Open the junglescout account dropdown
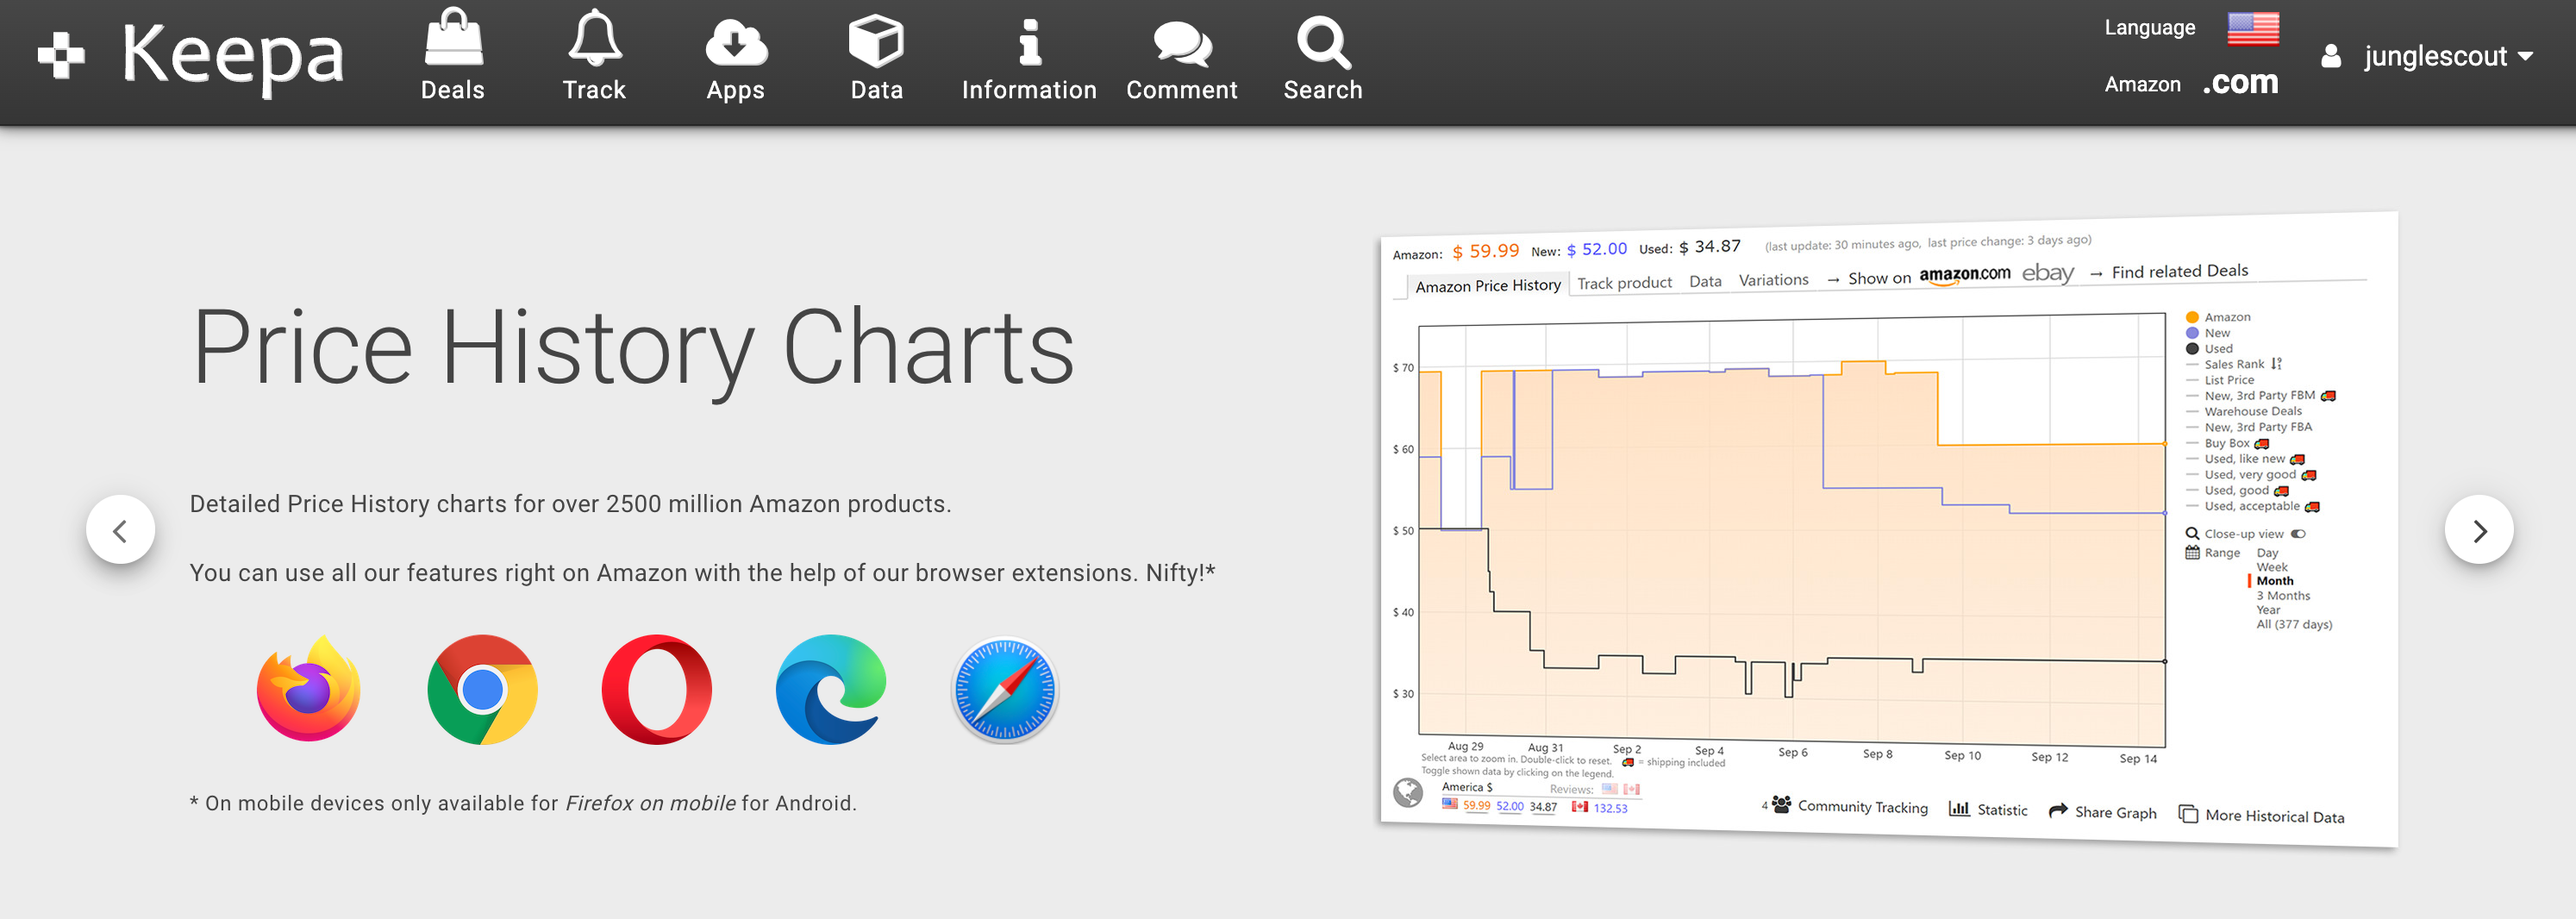This screenshot has height=919, width=2576. 2448,56
